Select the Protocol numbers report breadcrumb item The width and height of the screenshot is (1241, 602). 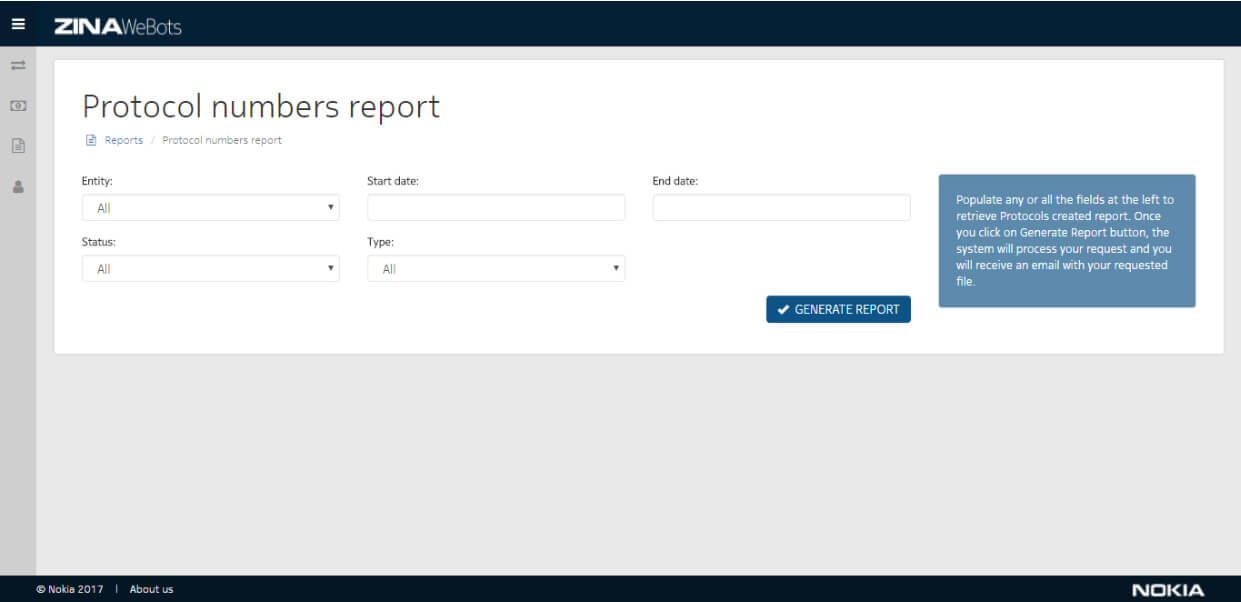(222, 140)
